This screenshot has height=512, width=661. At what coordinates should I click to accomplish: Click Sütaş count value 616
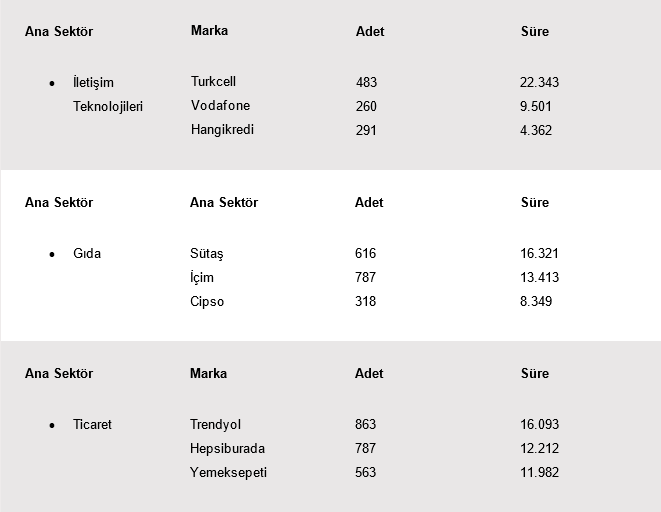[x=365, y=254]
